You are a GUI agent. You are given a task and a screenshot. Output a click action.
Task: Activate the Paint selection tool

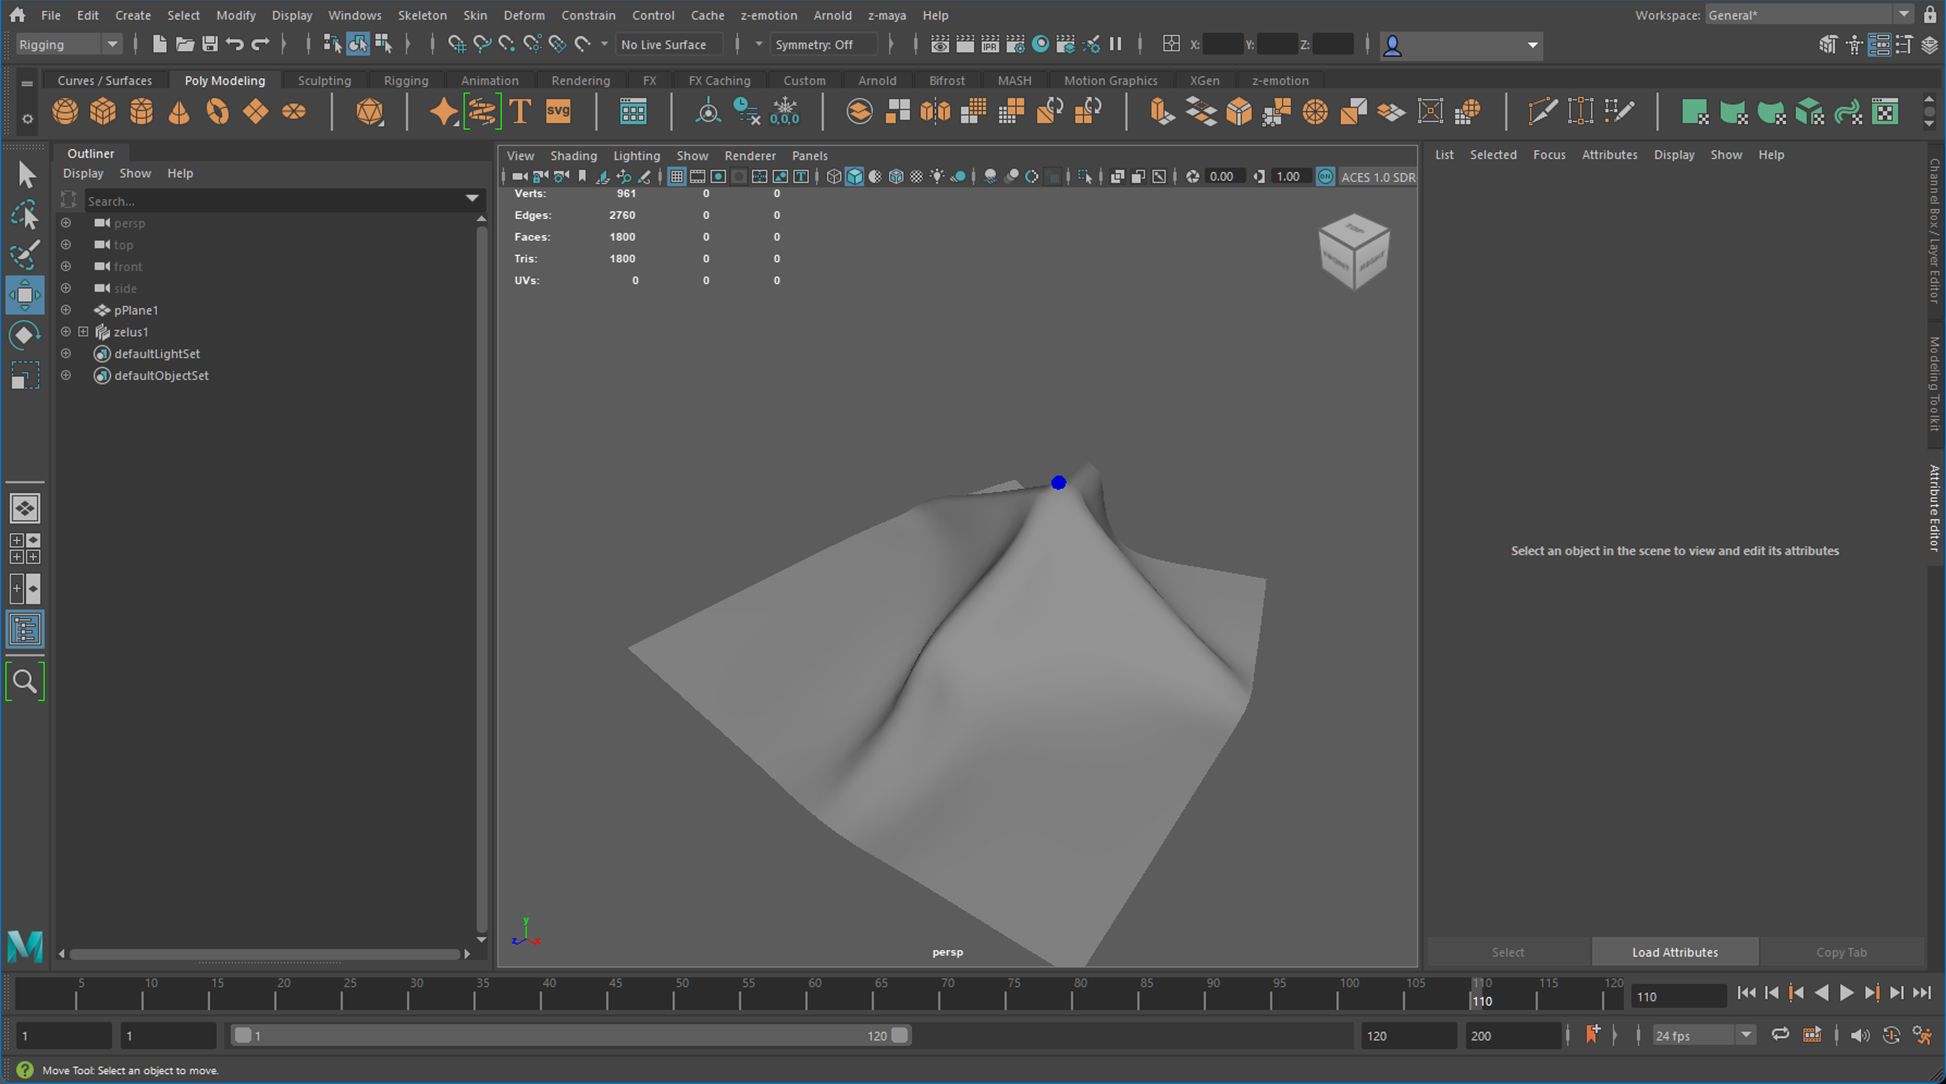point(25,255)
